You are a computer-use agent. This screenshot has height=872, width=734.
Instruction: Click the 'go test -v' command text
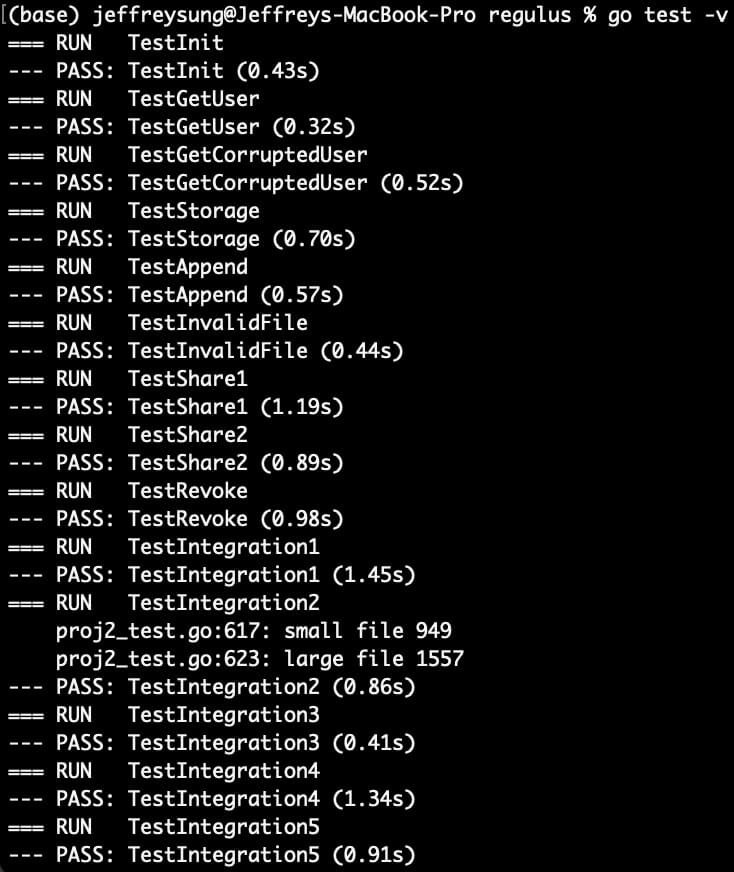click(667, 15)
